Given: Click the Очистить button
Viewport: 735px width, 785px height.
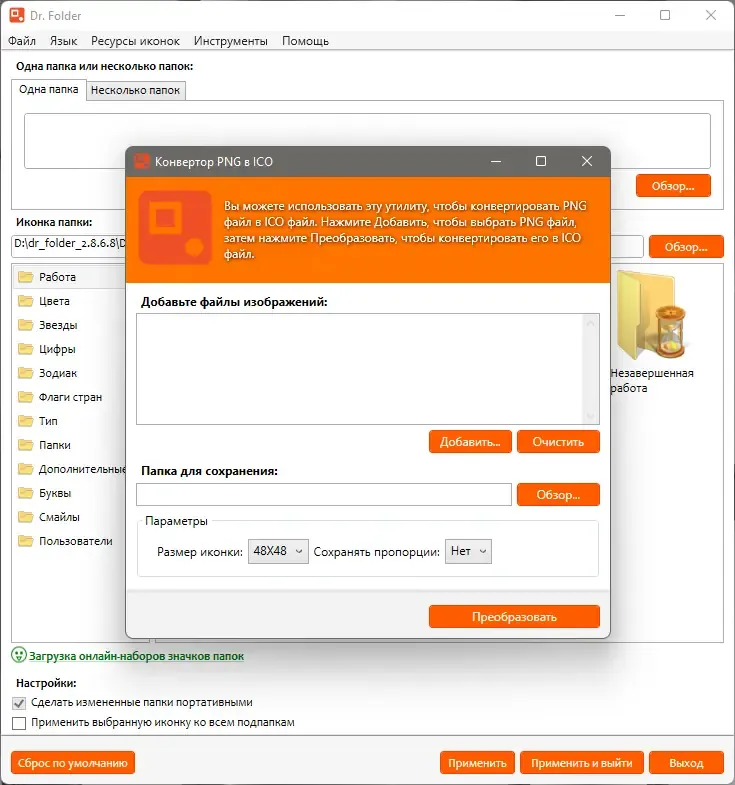Looking at the screenshot, I should [x=558, y=442].
